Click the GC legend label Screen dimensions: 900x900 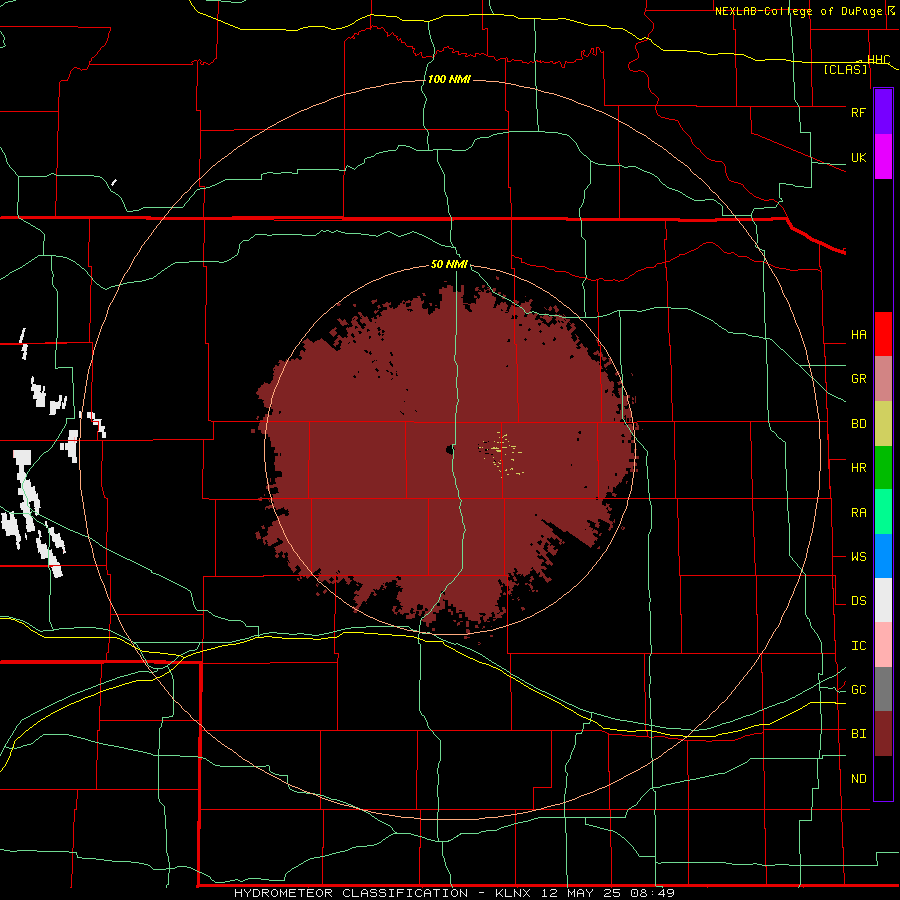(858, 690)
